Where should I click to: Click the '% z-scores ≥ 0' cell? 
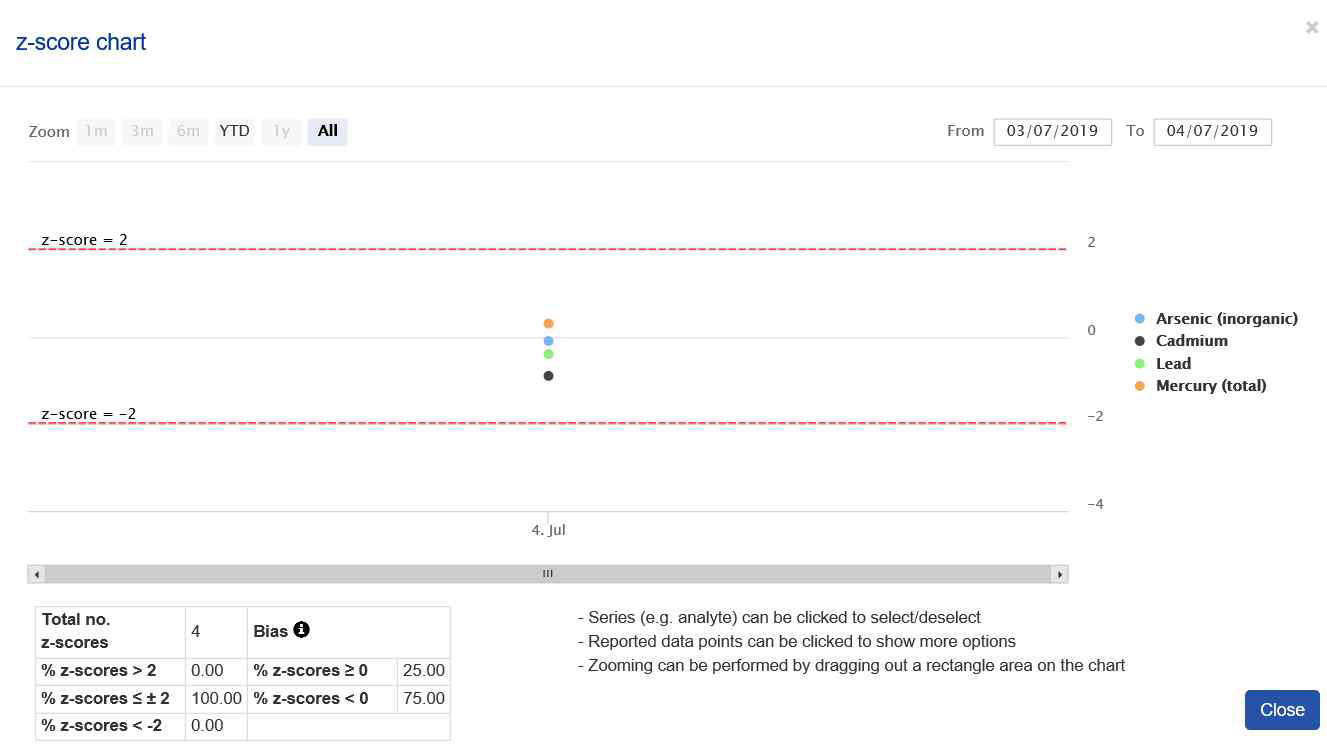coord(322,670)
